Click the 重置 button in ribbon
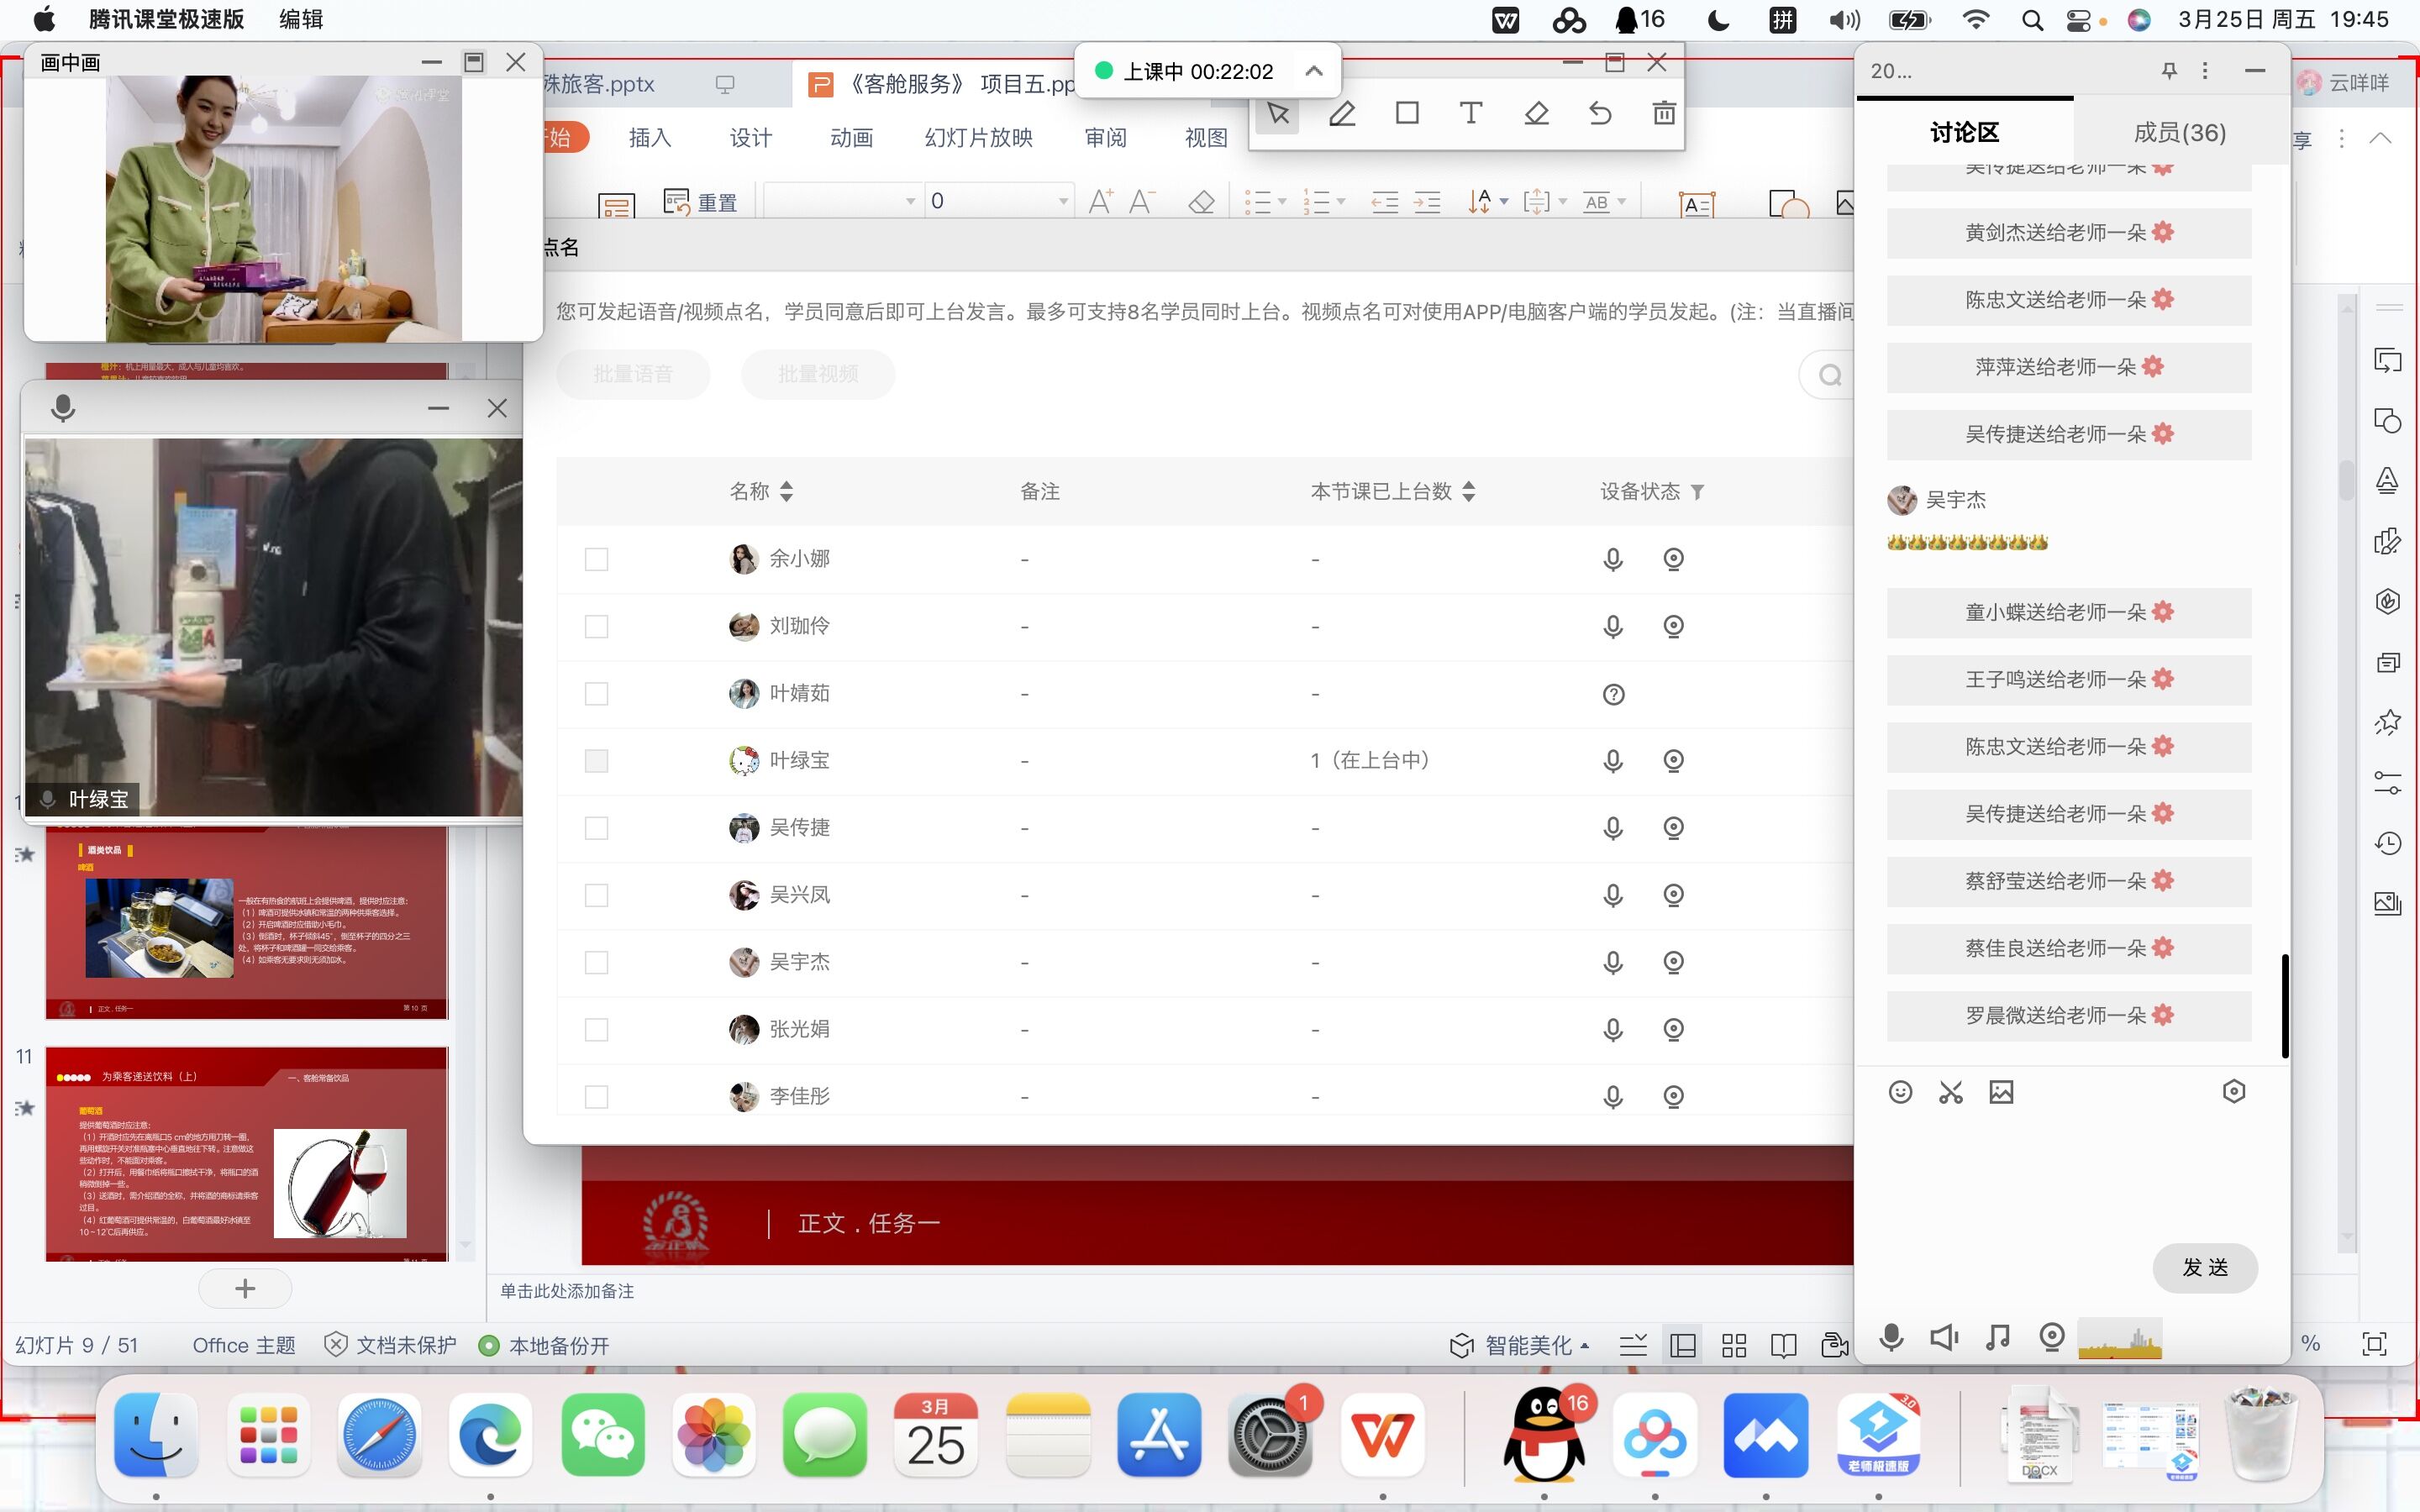This screenshot has height=1512, width=2420. tap(701, 203)
